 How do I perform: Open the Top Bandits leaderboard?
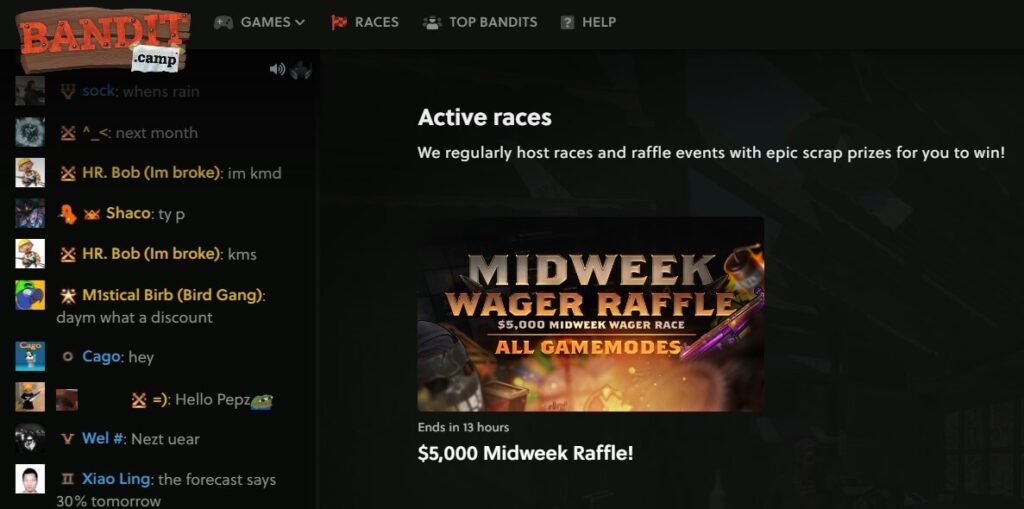pos(480,22)
